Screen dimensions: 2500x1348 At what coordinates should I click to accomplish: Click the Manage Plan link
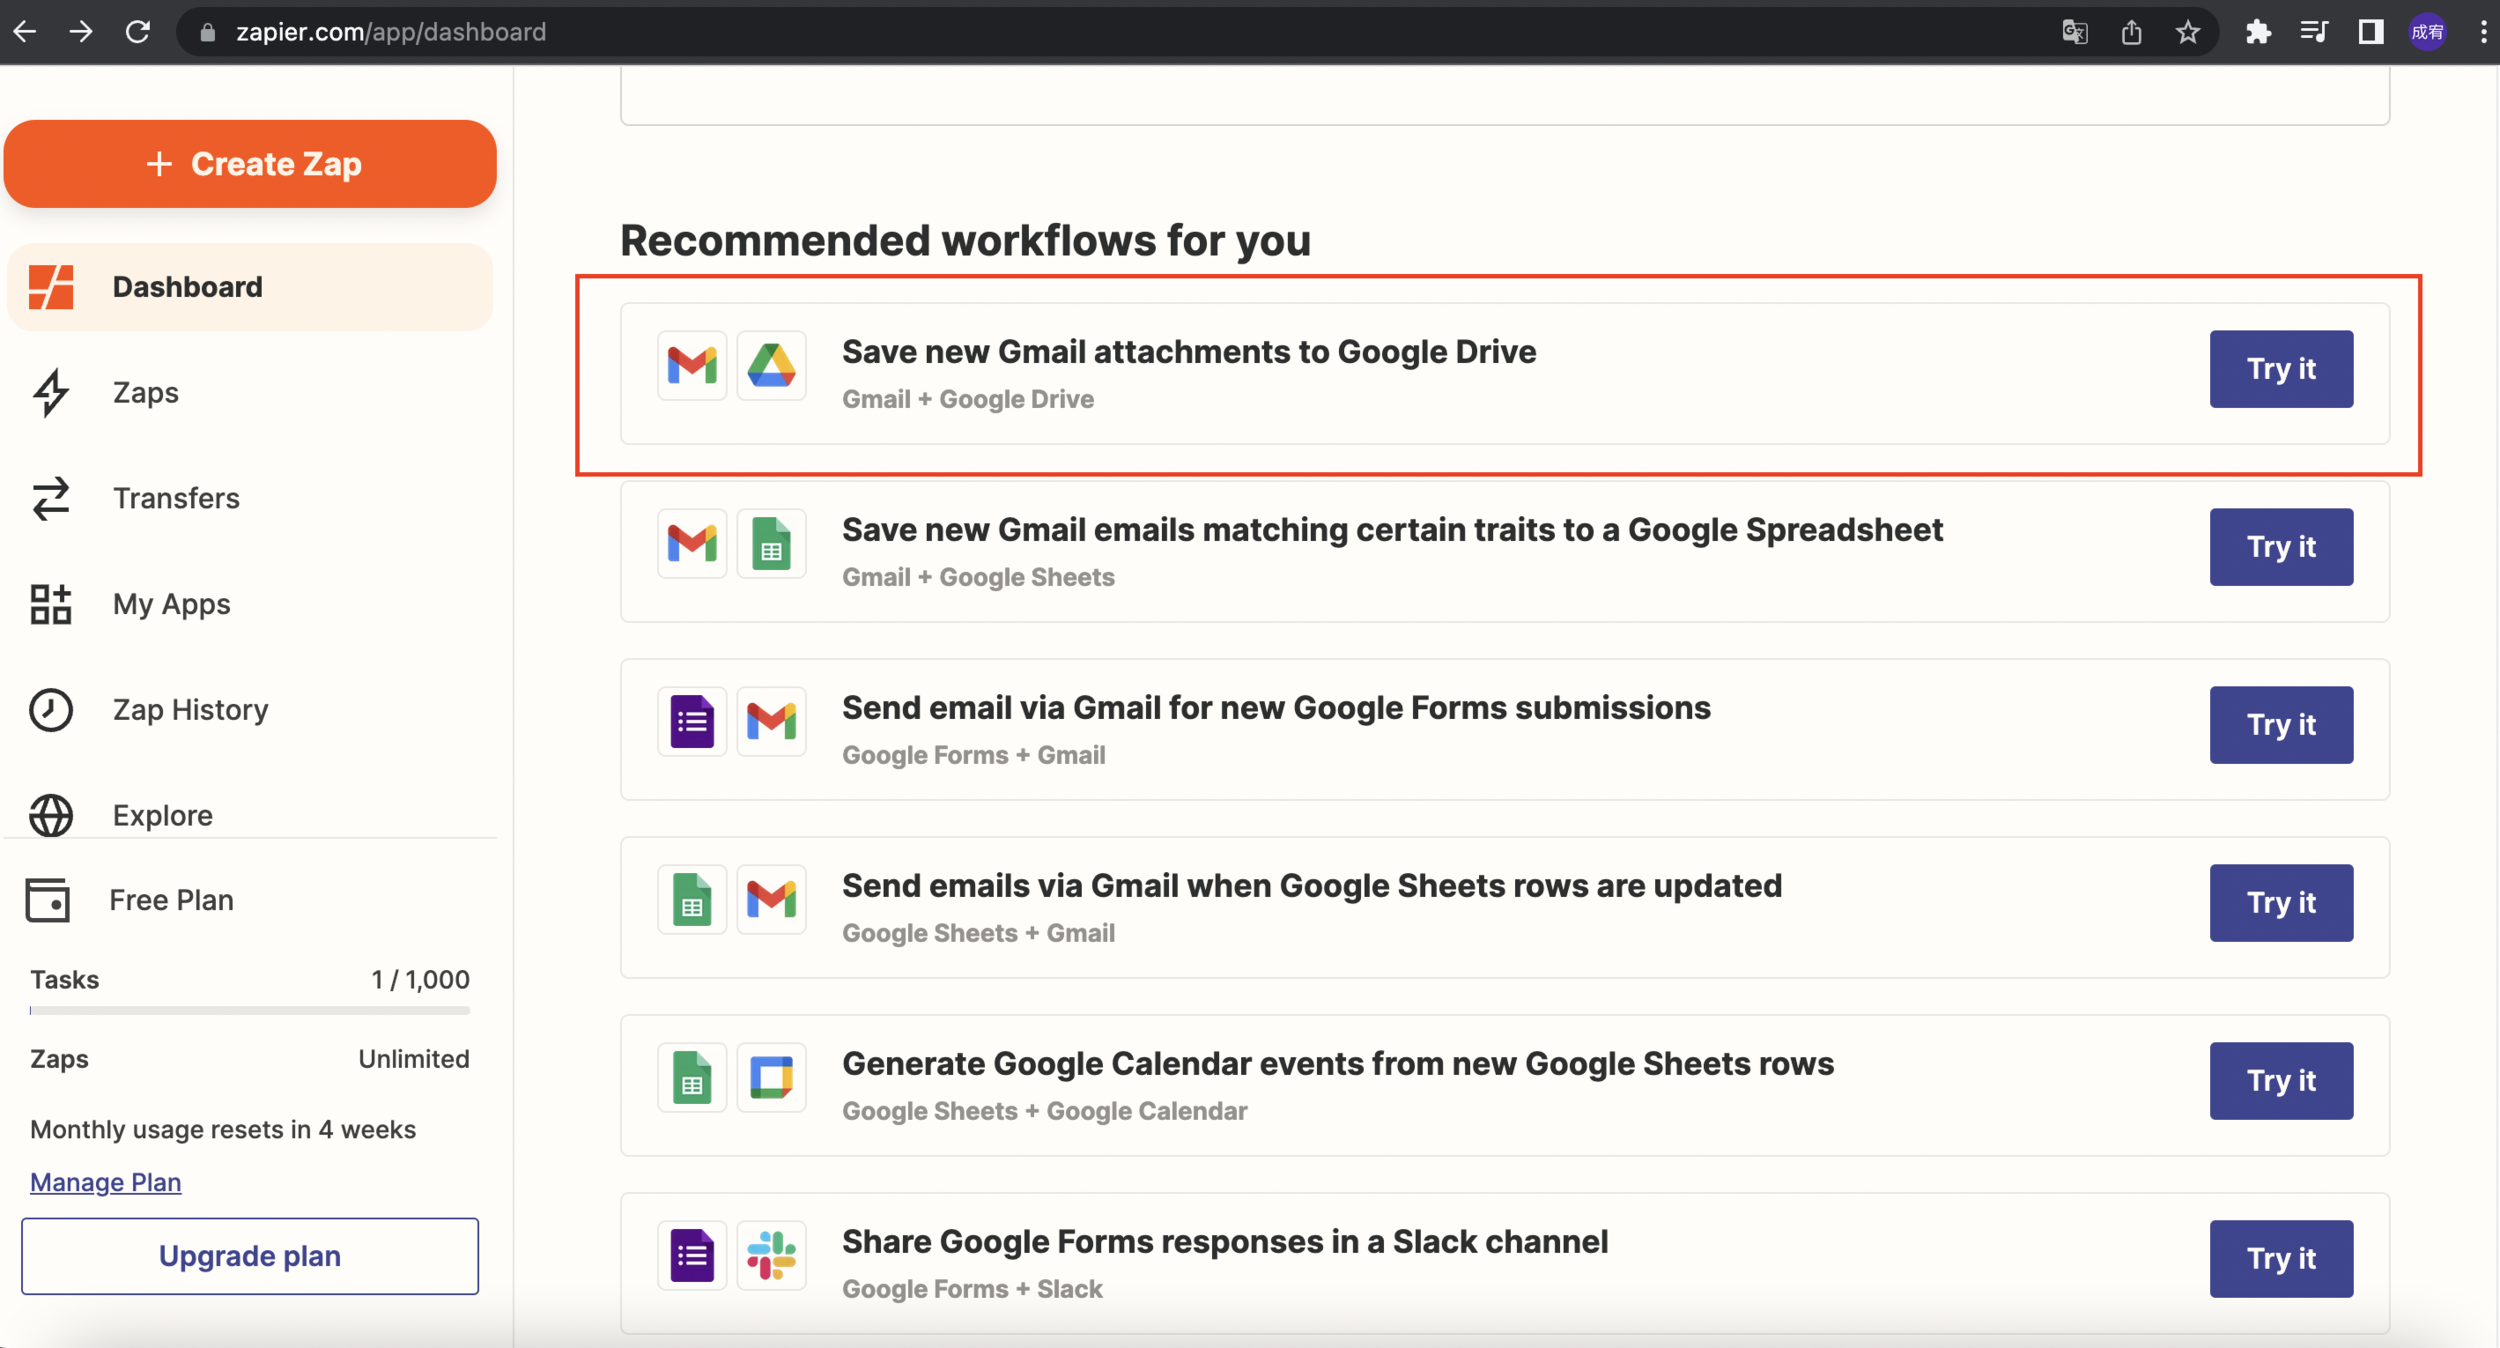105,1182
